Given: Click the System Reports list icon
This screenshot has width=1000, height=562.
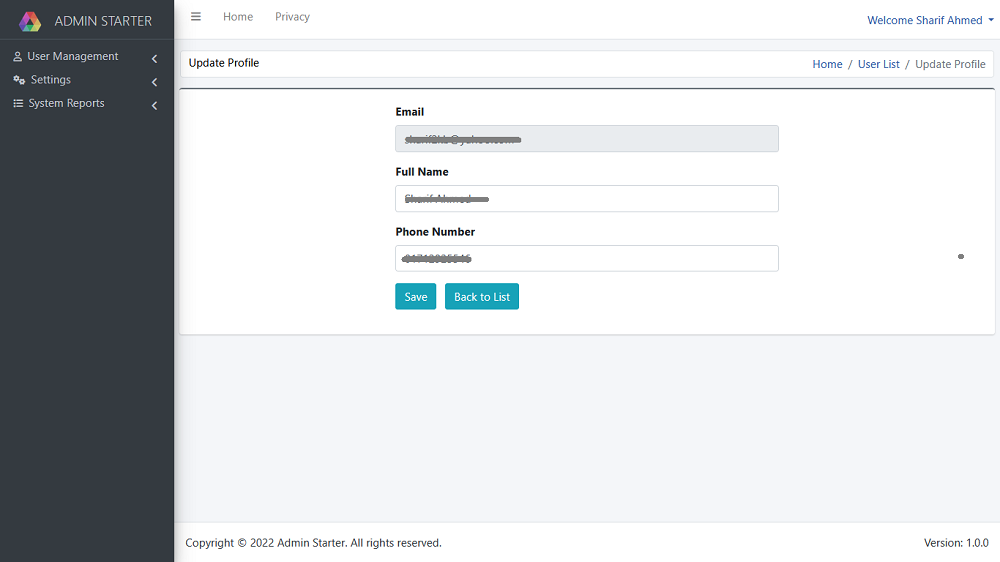Looking at the screenshot, I should (18, 104).
